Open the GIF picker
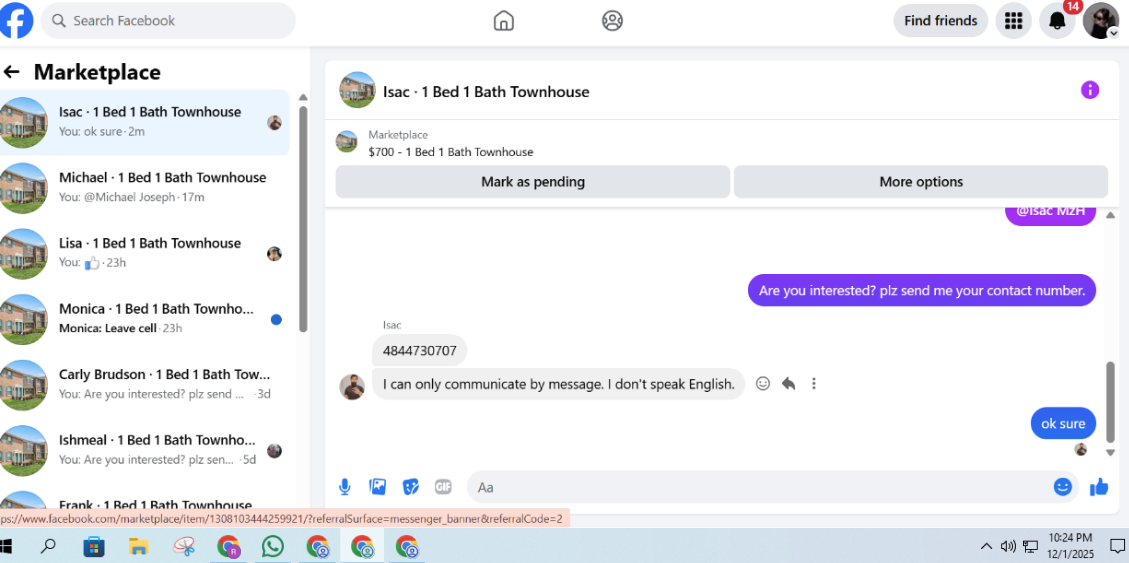1129x563 pixels. (443, 487)
